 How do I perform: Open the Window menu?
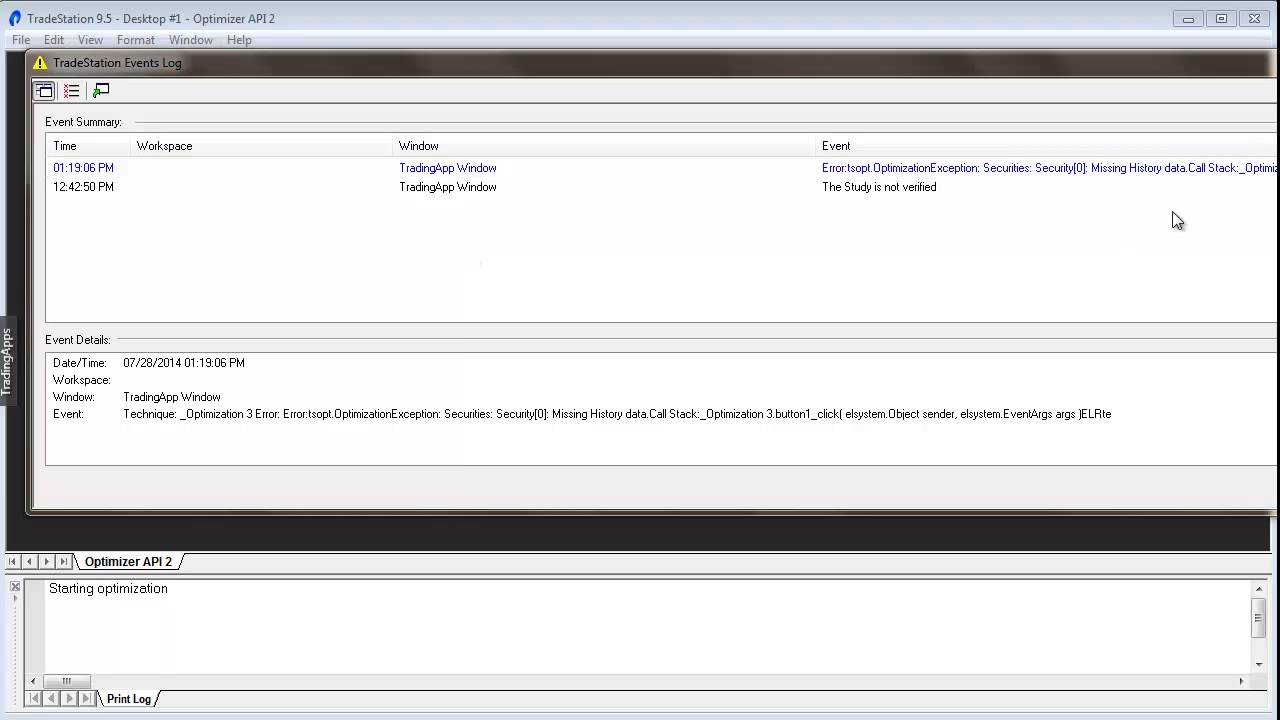point(191,40)
